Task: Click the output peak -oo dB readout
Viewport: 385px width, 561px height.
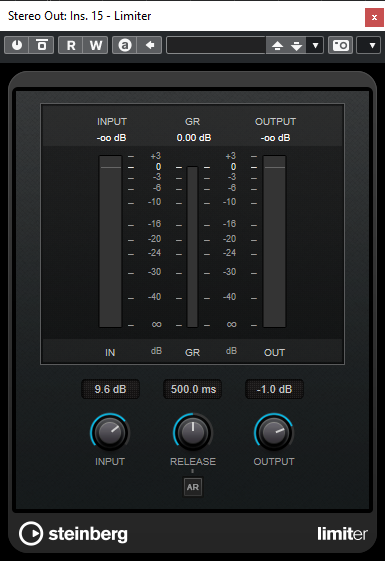Action: coord(275,138)
